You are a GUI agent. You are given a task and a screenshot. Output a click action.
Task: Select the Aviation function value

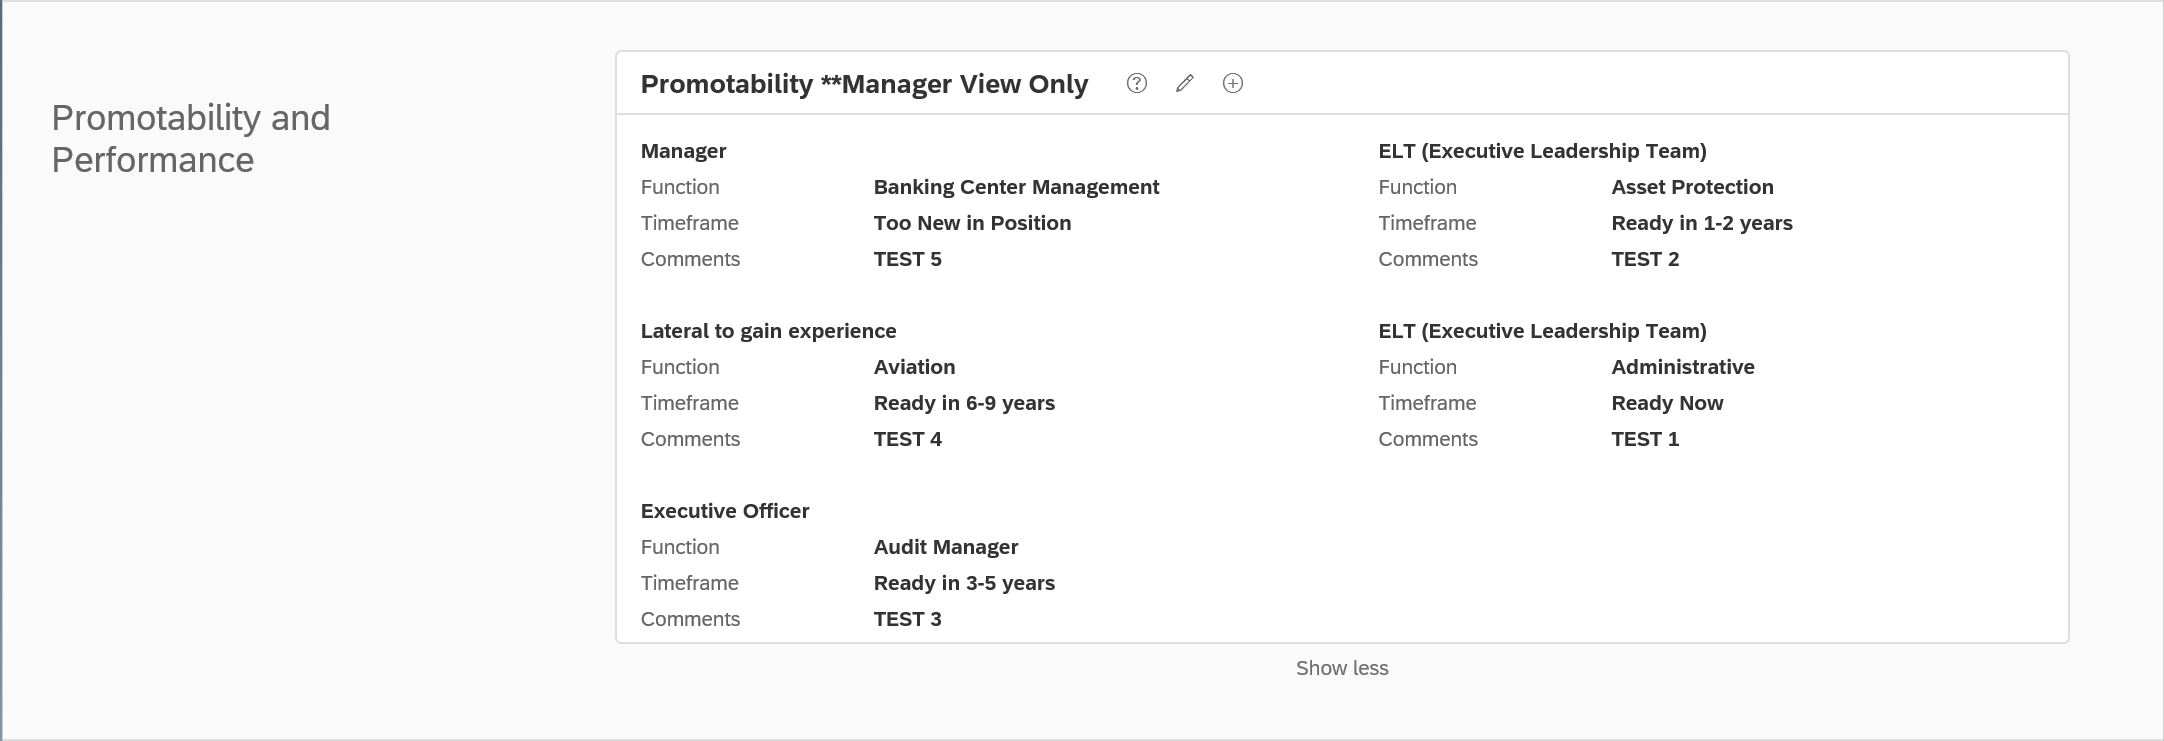pyautogui.click(x=914, y=367)
